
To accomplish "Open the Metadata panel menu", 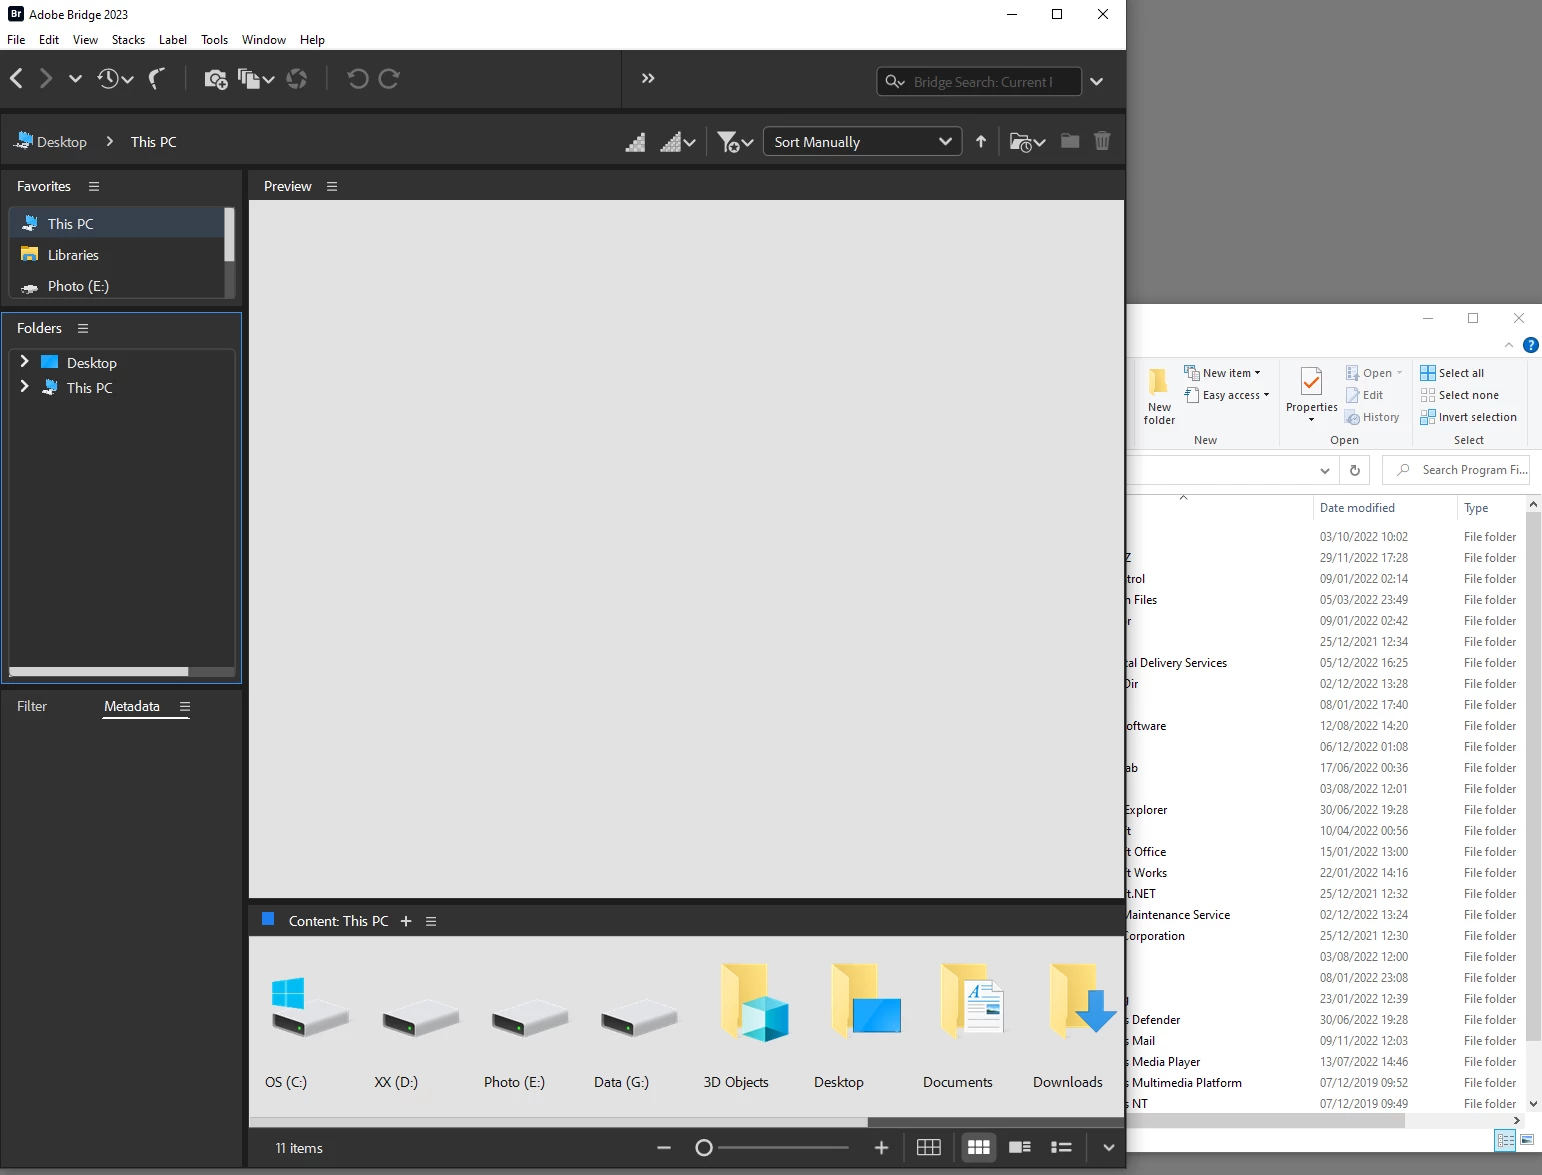I will click(x=185, y=706).
